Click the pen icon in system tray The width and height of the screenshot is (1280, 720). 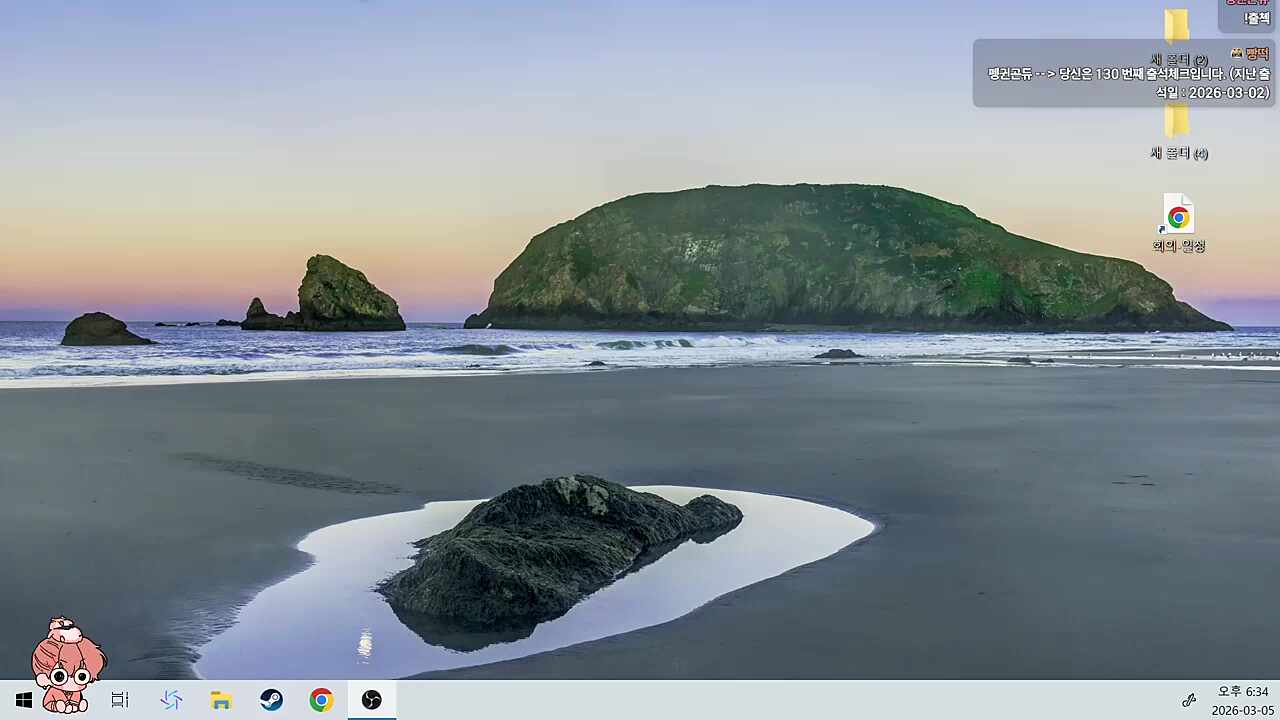(x=1189, y=700)
